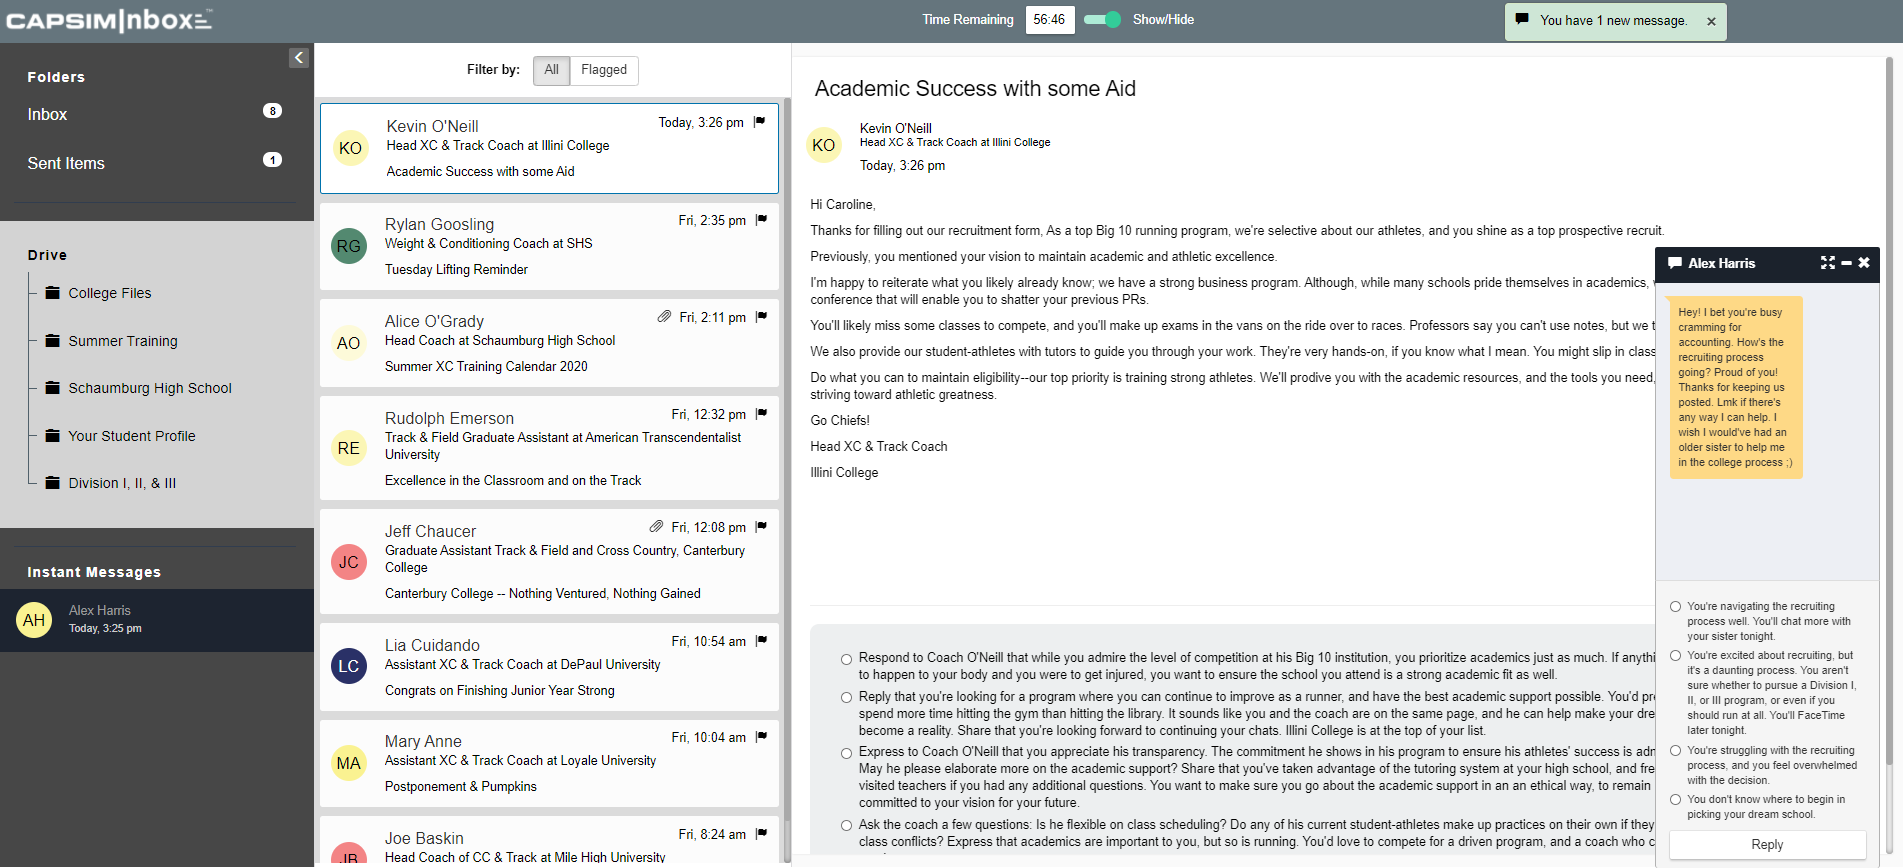Toggle the Show/Hide timer switch

tap(1102, 20)
